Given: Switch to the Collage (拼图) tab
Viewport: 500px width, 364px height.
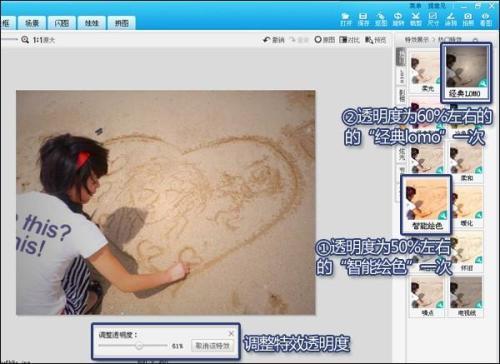Looking at the screenshot, I should [121, 23].
